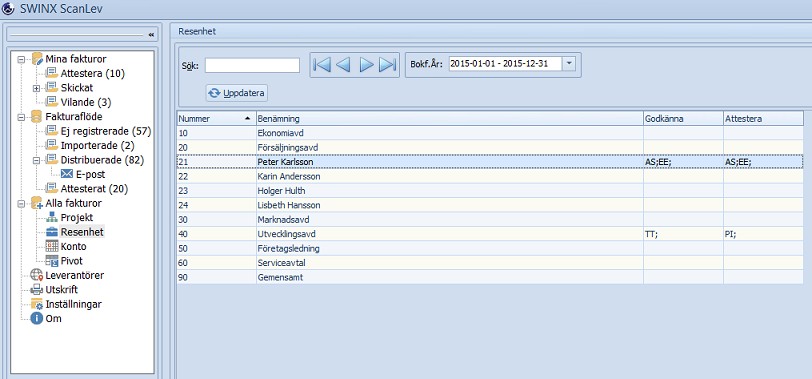Select the Peter Karlsson row
The height and width of the screenshot is (379, 812).
490,162
